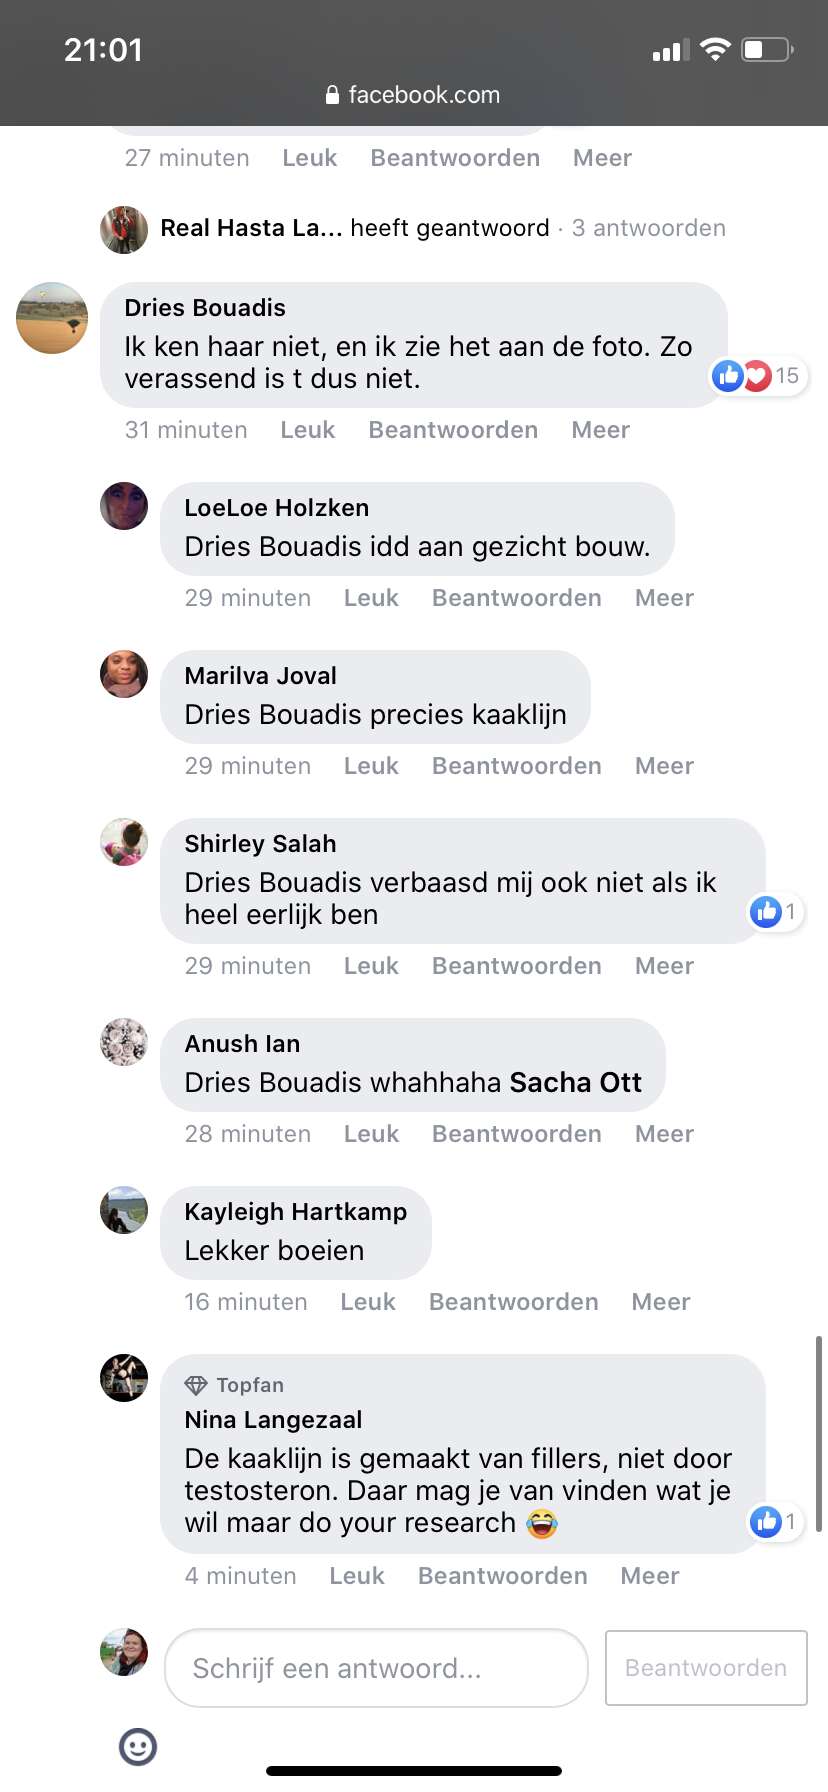Reply to LoeLoe Holzken via Beantwoorden
828x1792 pixels.
(517, 598)
